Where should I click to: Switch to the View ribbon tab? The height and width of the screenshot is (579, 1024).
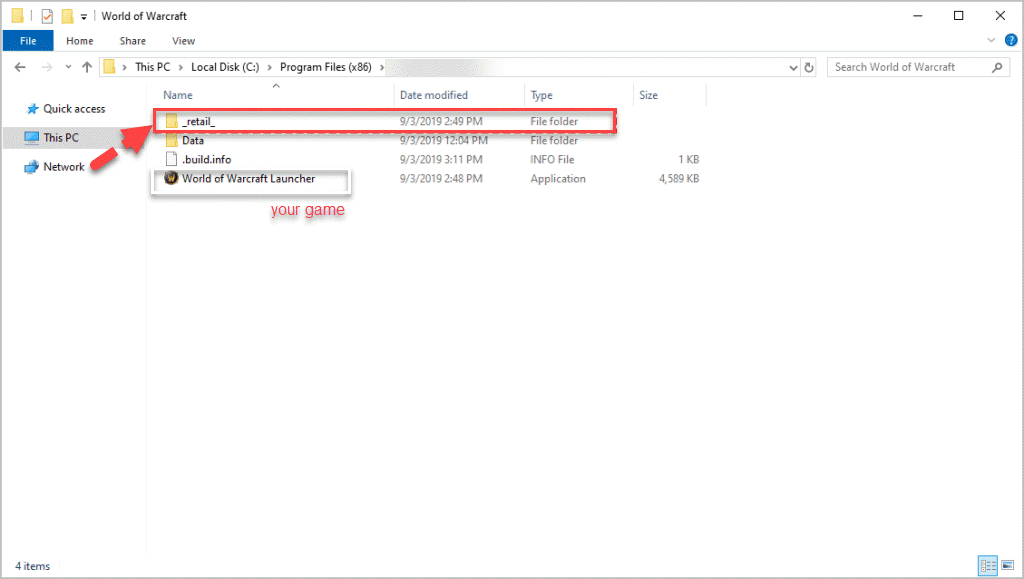[184, 40]
